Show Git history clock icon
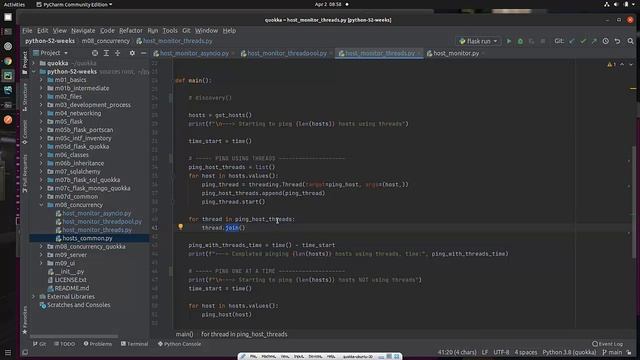Image resolution: width=640 pixels, height=360 pixels. pyautogui.click(x=606, y=41)
